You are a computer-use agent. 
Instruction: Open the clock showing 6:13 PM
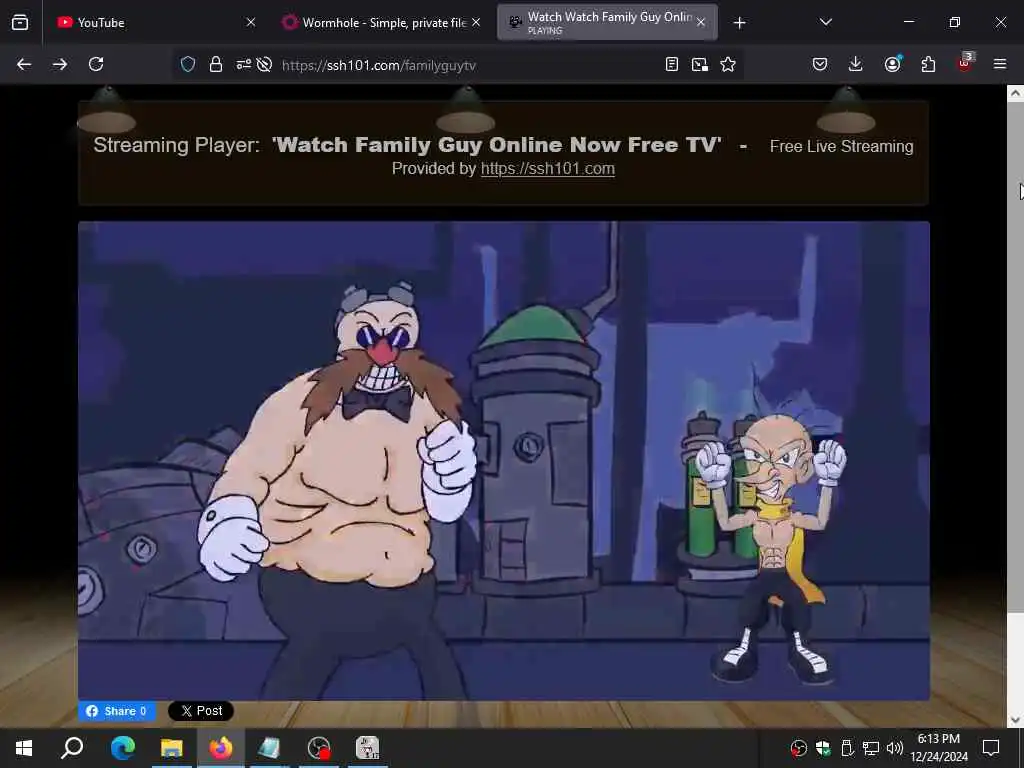click(938, 748)
